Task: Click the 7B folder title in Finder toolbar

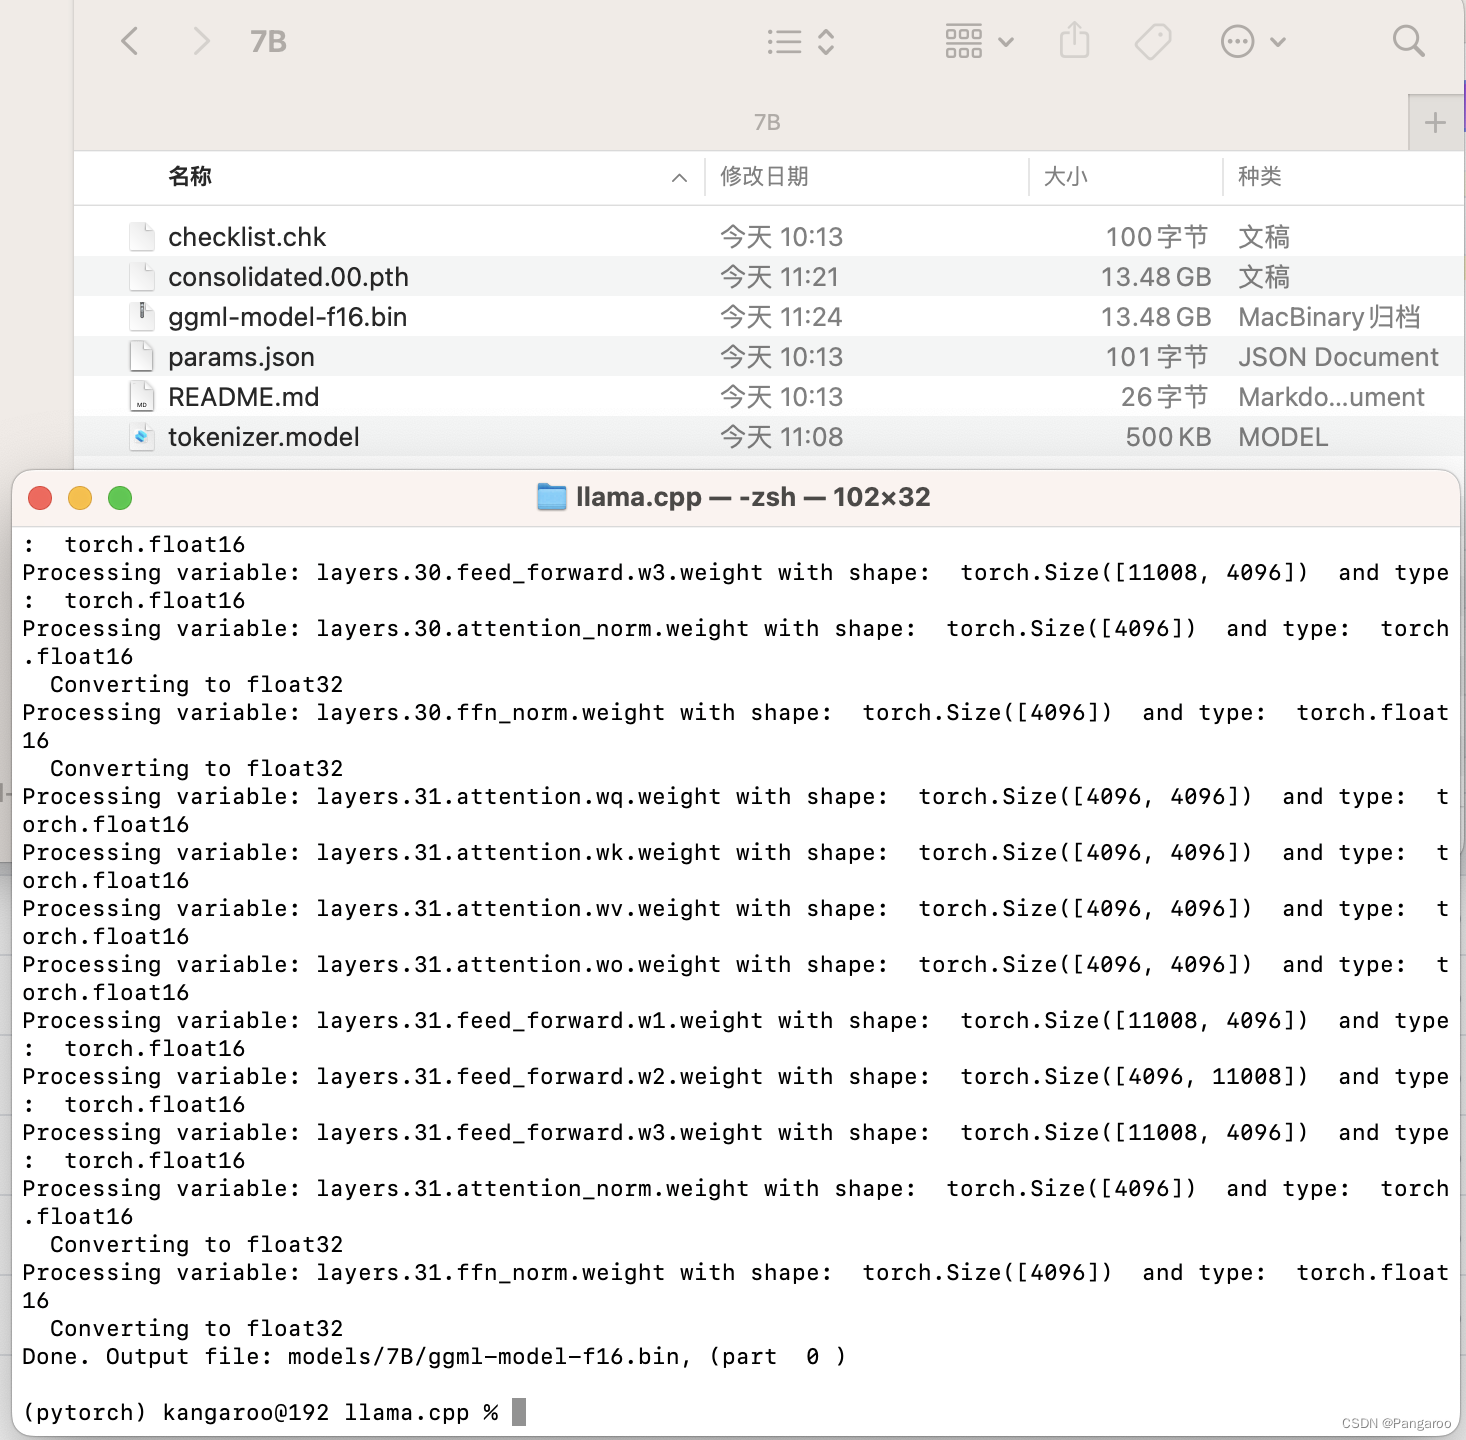Action: coord(268,41)
